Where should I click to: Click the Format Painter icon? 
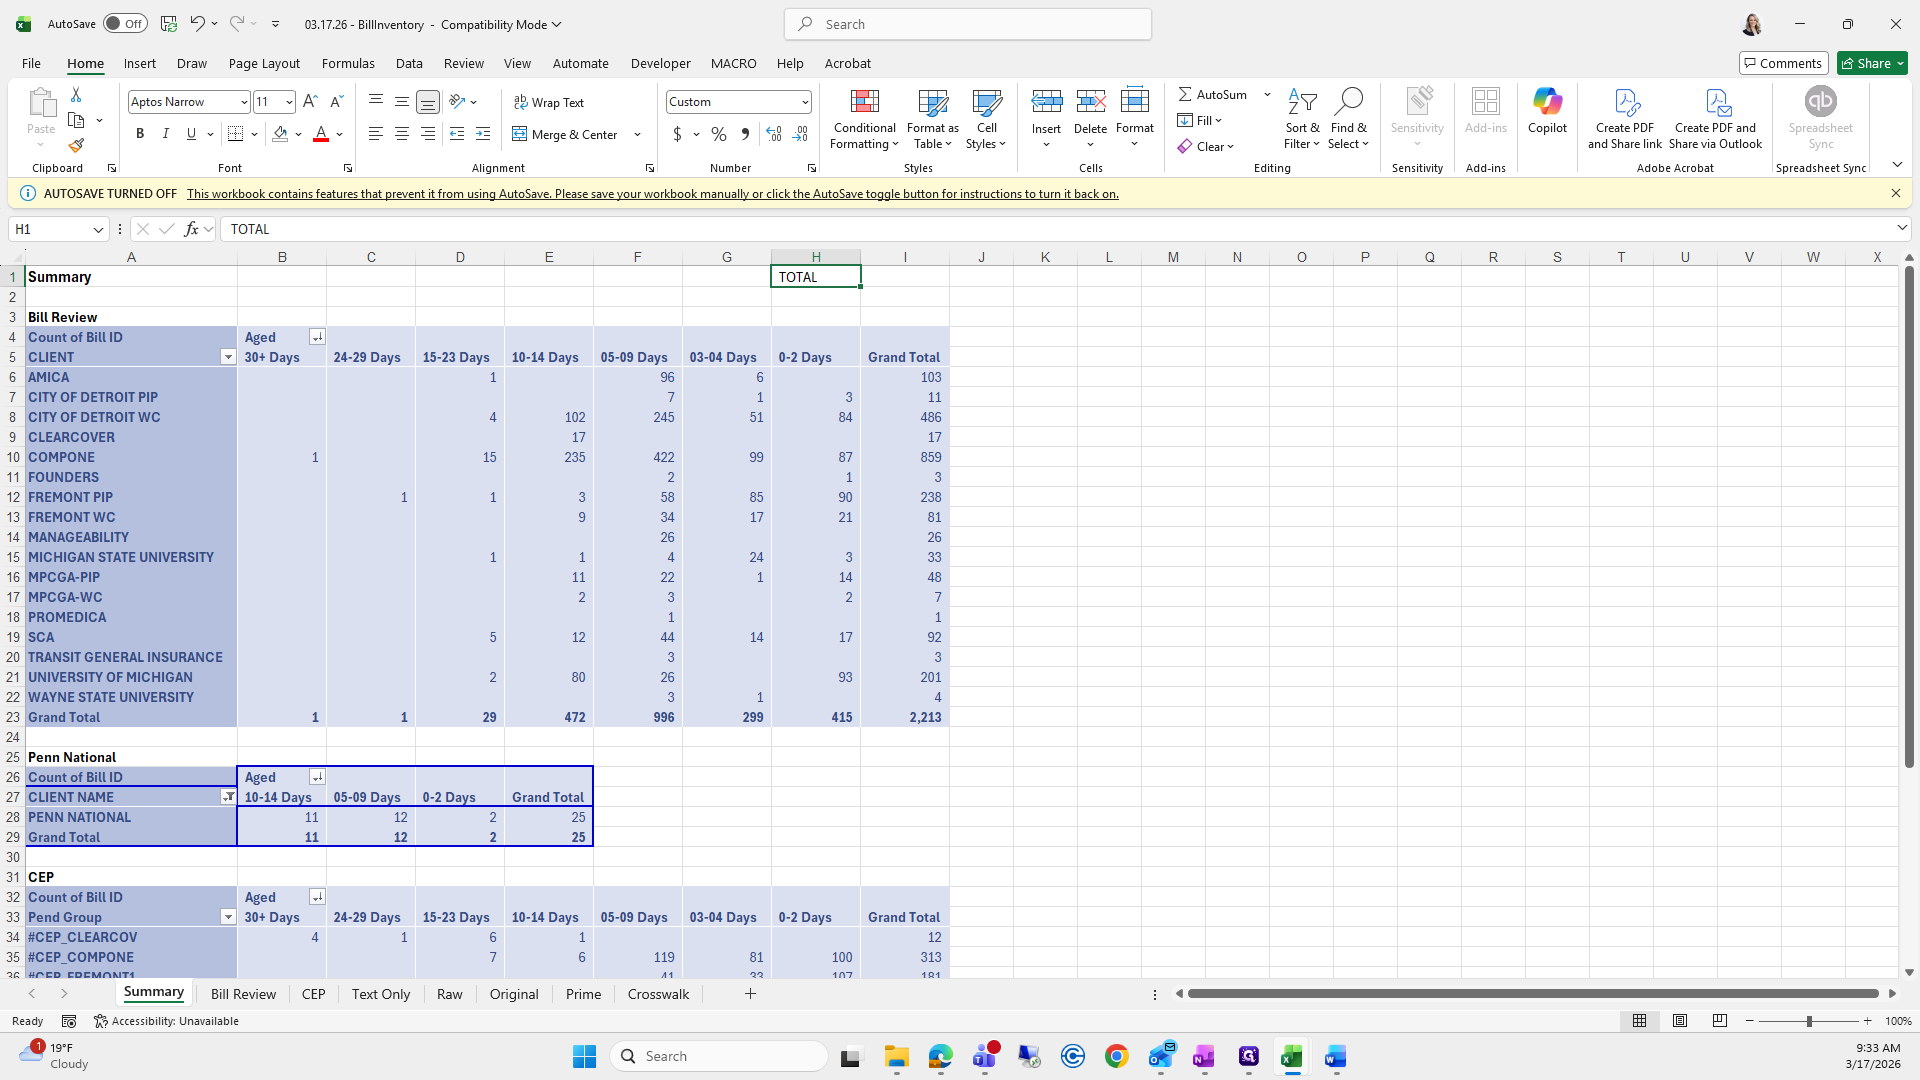(76, 146)
